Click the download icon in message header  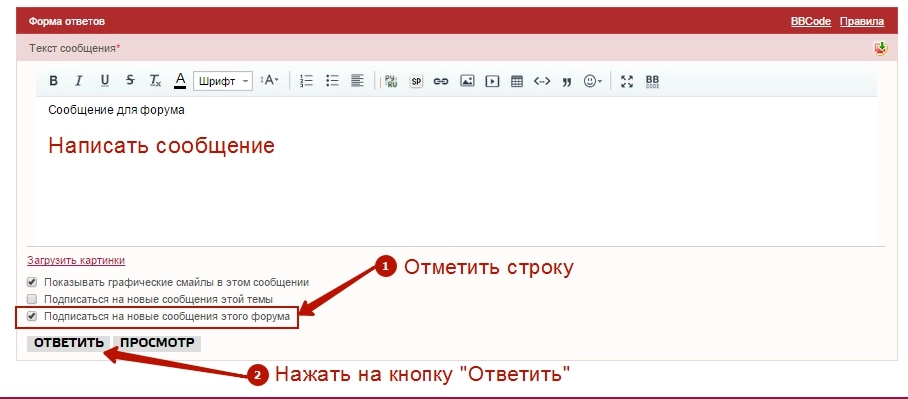pyautogui.click(x=880, y=48)
